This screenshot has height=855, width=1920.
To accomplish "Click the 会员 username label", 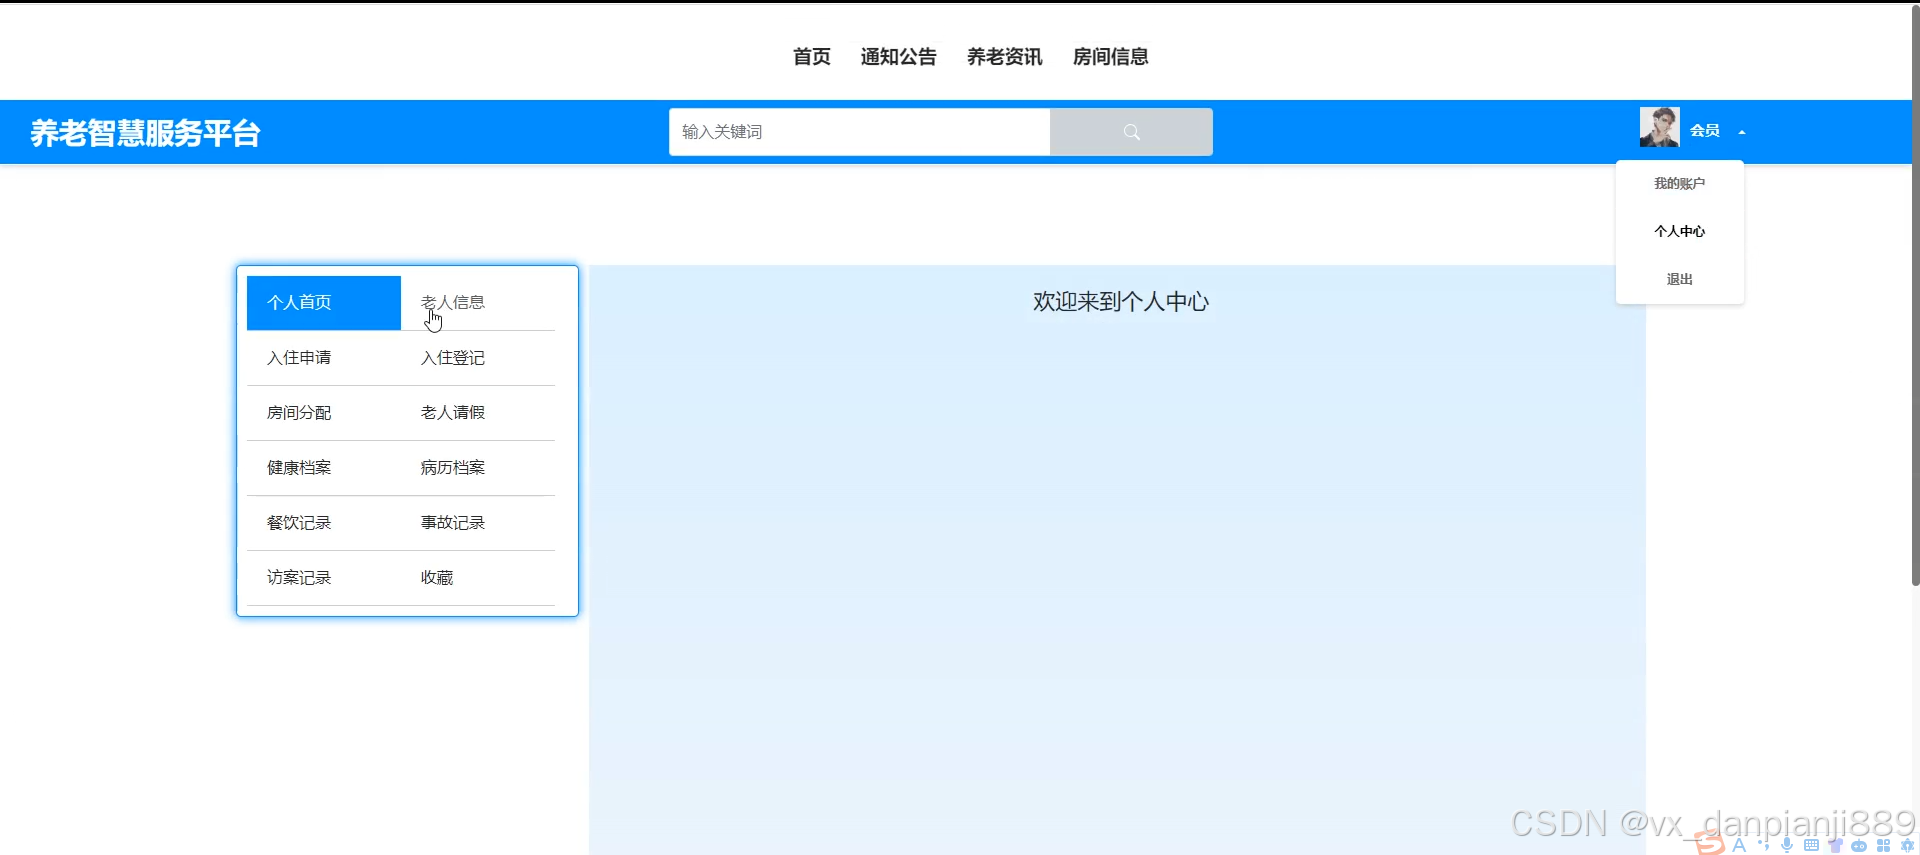I will [1705, 131].
